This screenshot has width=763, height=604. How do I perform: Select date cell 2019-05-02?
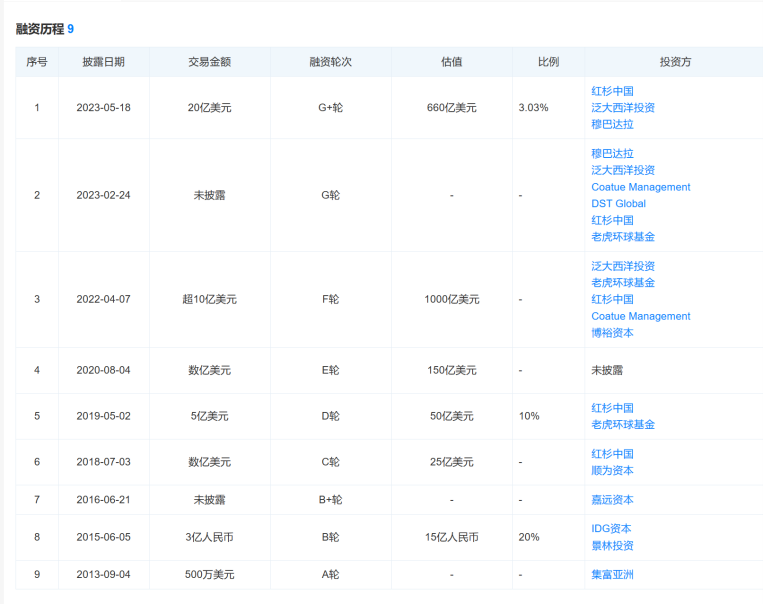(x=104, y=416)
